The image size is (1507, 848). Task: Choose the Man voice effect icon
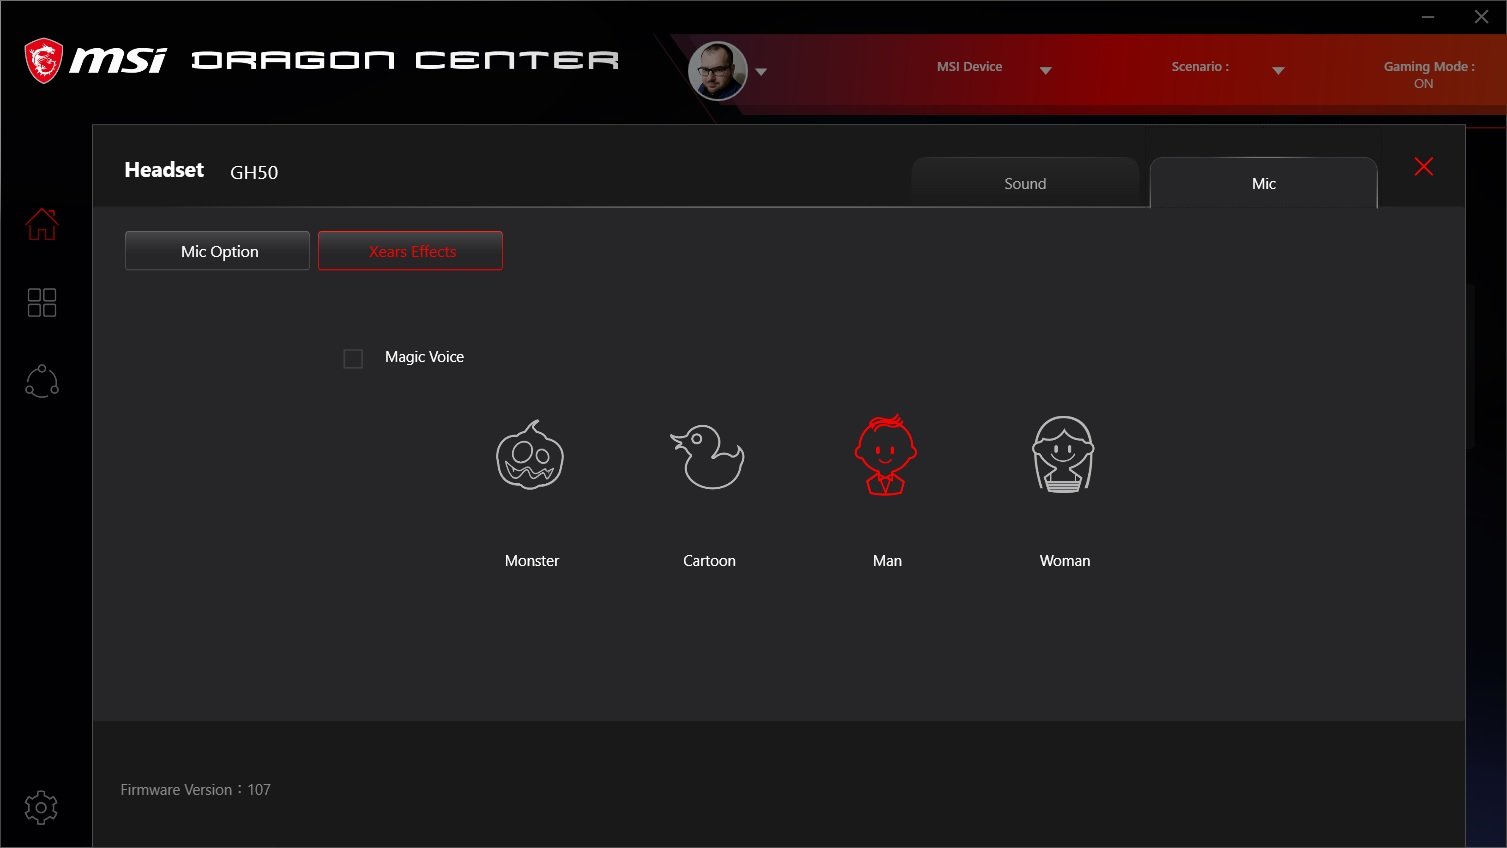coord(886,455)
